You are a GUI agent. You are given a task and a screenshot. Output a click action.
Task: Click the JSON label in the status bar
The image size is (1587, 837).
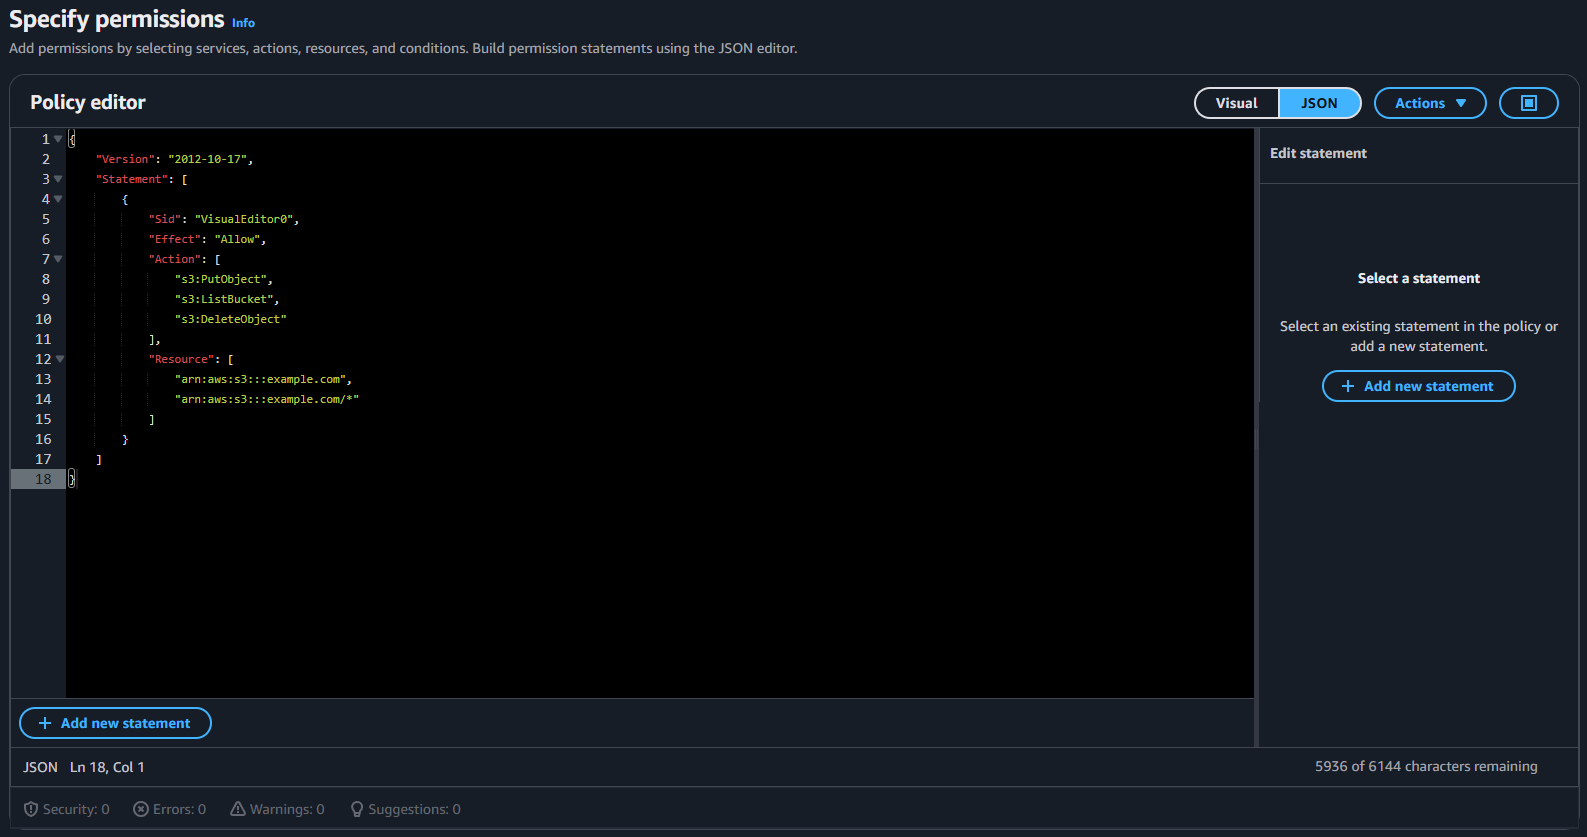coord(40,767)
